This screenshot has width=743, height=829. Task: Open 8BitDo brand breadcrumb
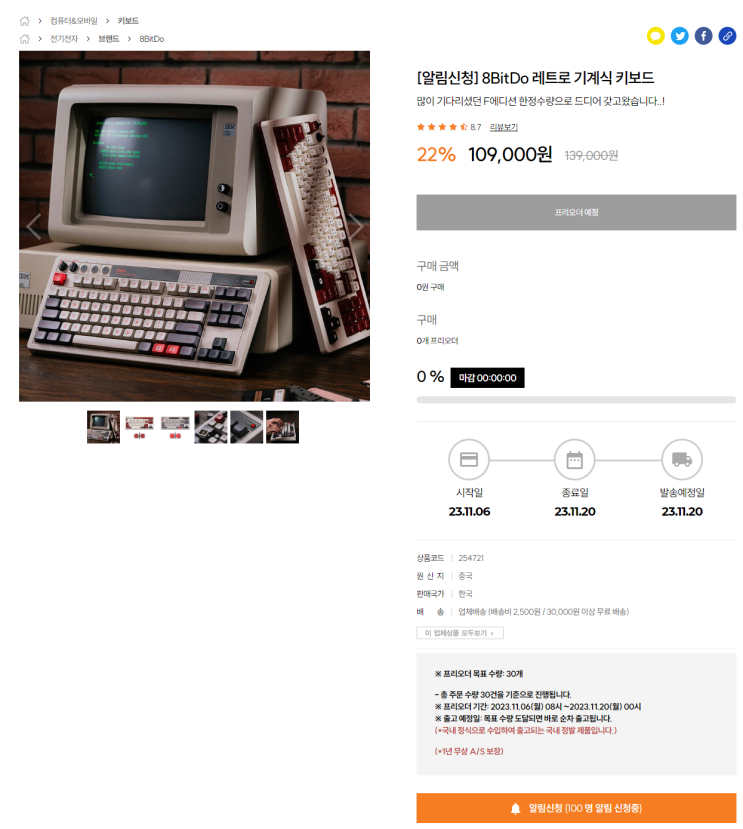[152, 39]
